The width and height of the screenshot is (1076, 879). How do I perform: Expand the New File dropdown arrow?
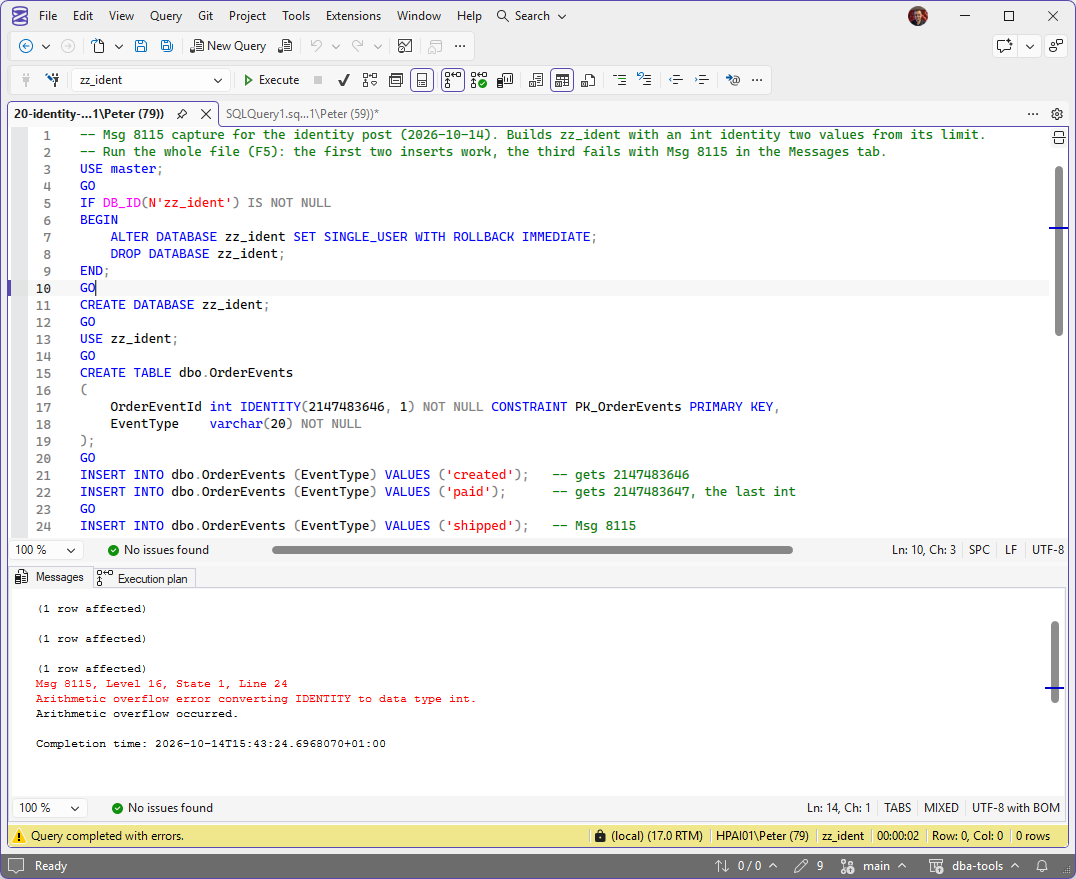click(119, 46)
